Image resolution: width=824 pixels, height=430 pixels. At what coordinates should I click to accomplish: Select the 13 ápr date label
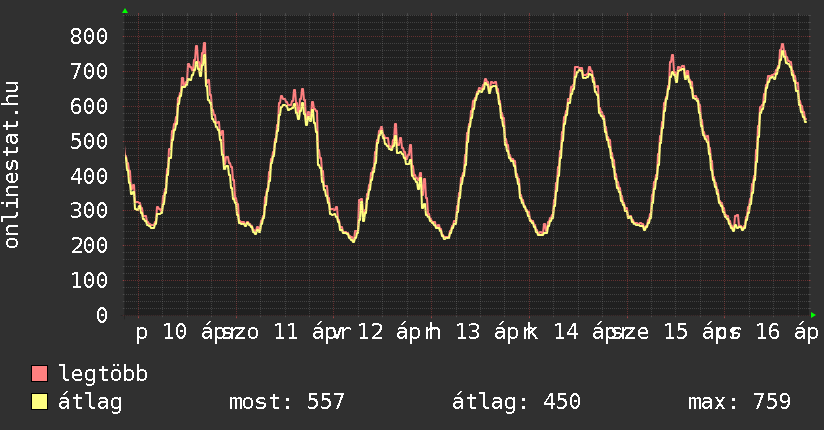click(x=487, y=332)
